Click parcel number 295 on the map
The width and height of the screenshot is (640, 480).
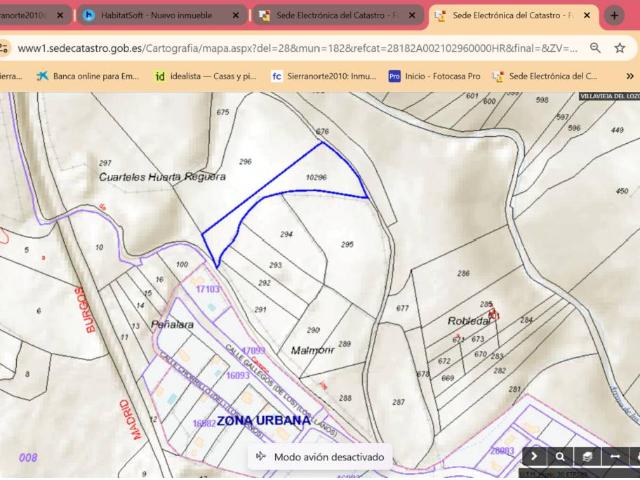point(347,244)
